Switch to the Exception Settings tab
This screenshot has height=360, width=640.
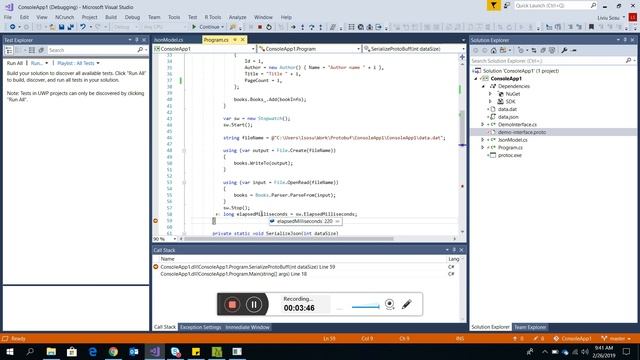[200, 327]
